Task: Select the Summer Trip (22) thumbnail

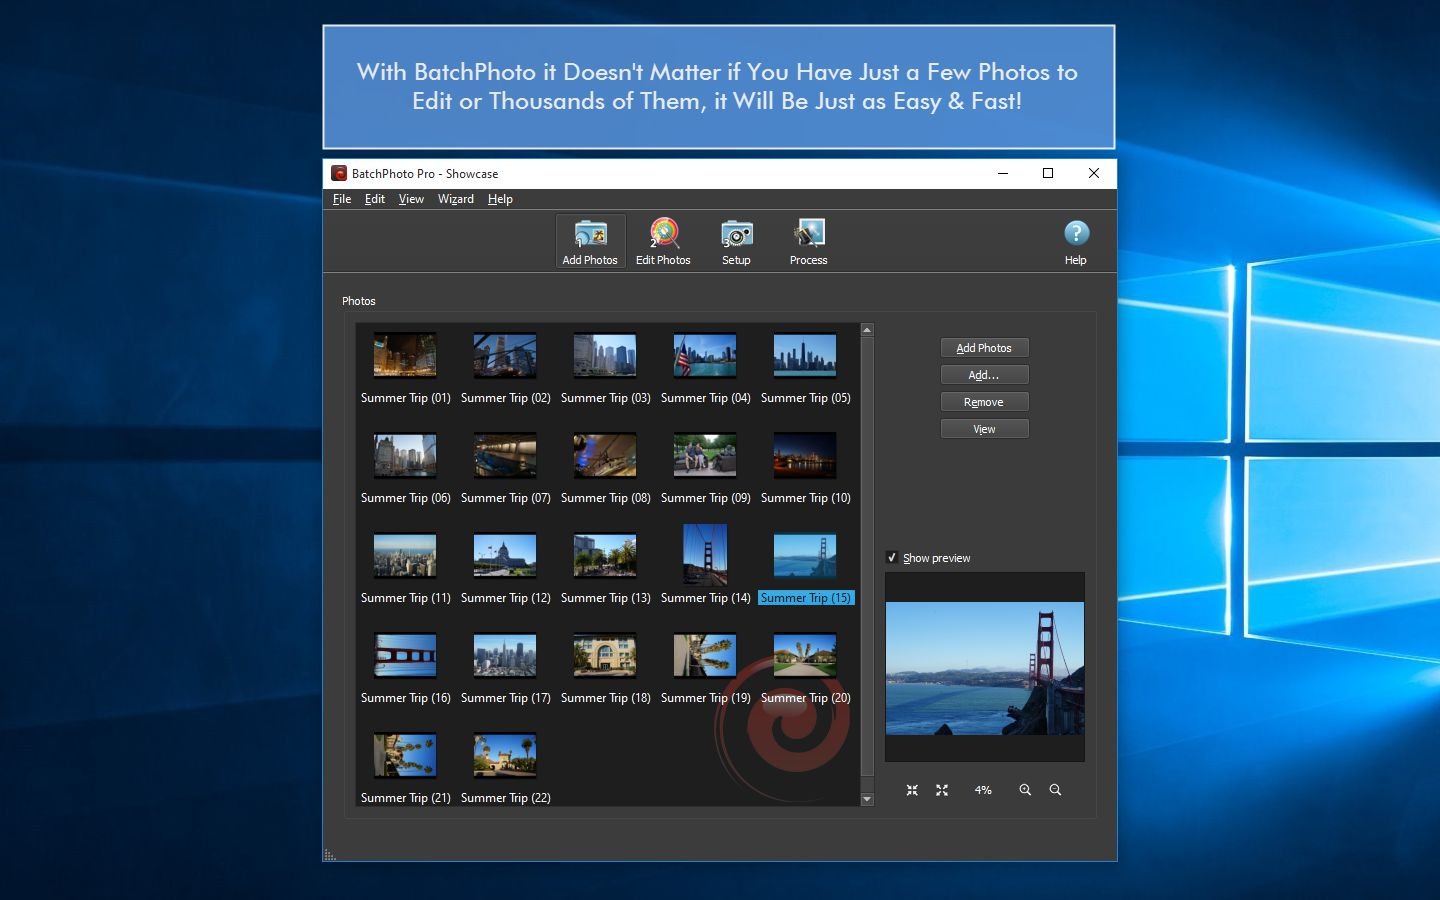Action: point(505,755)
